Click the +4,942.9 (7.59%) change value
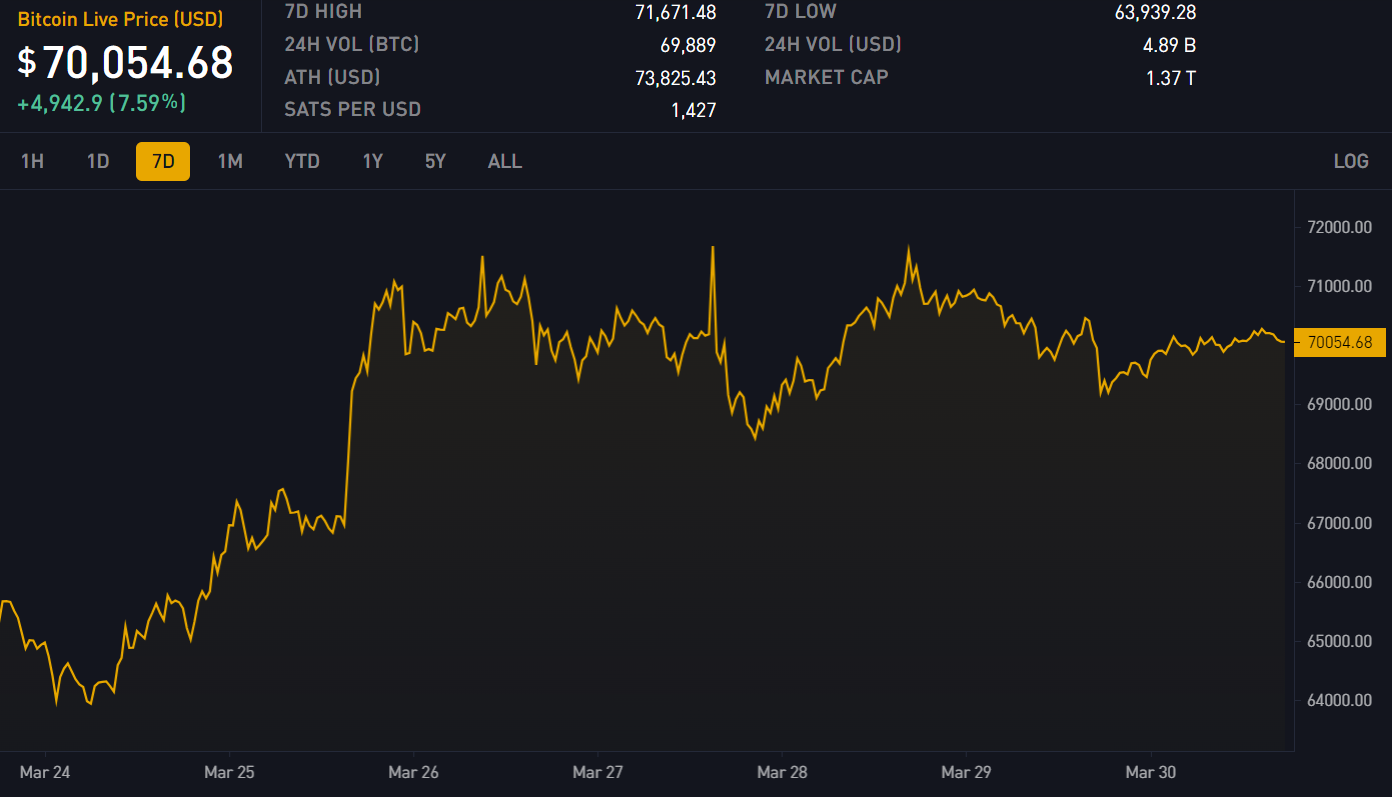1392x797 pixels. (x=102, y=103)
